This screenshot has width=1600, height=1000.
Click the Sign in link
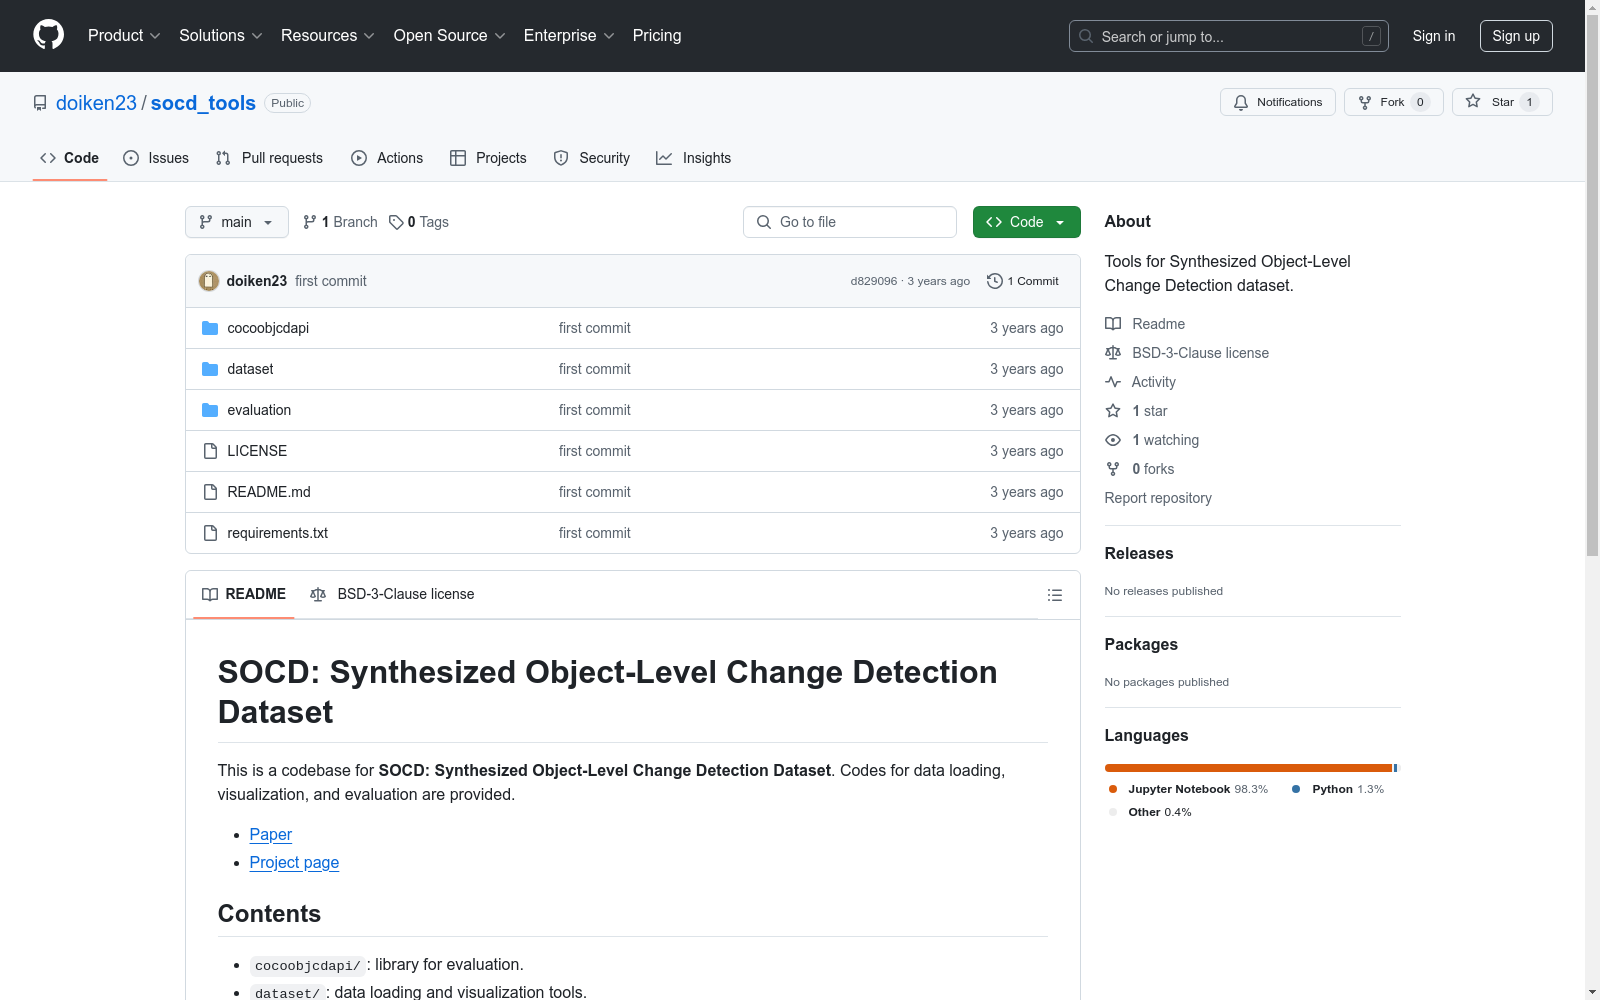pos(1434,36)
